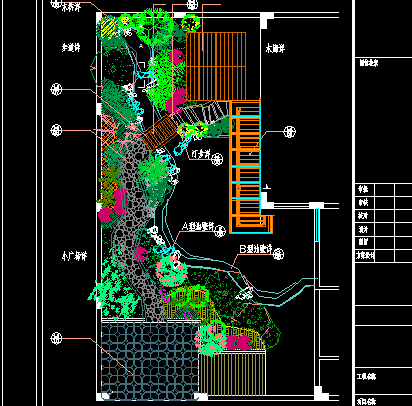
Task: Select the orange pergola strip with cyan frames
Action: point(246,167)
